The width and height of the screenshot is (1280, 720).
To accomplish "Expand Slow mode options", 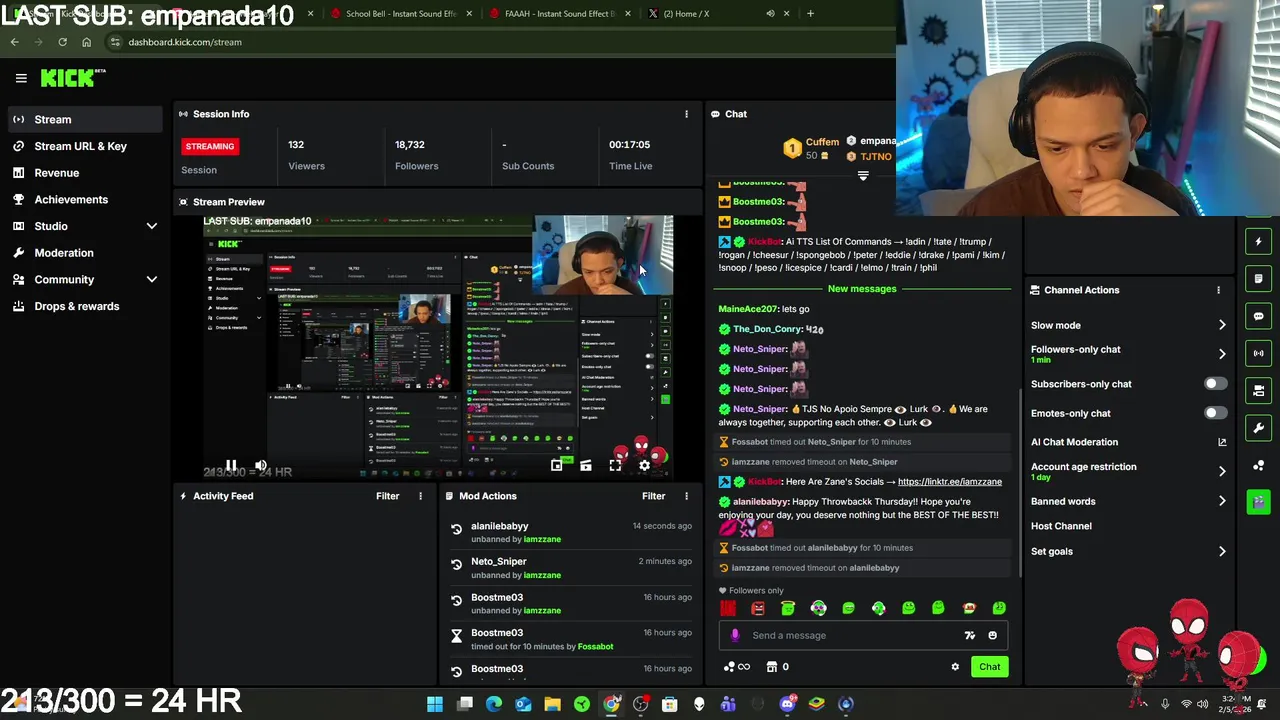I will (x=1222, y=325).
